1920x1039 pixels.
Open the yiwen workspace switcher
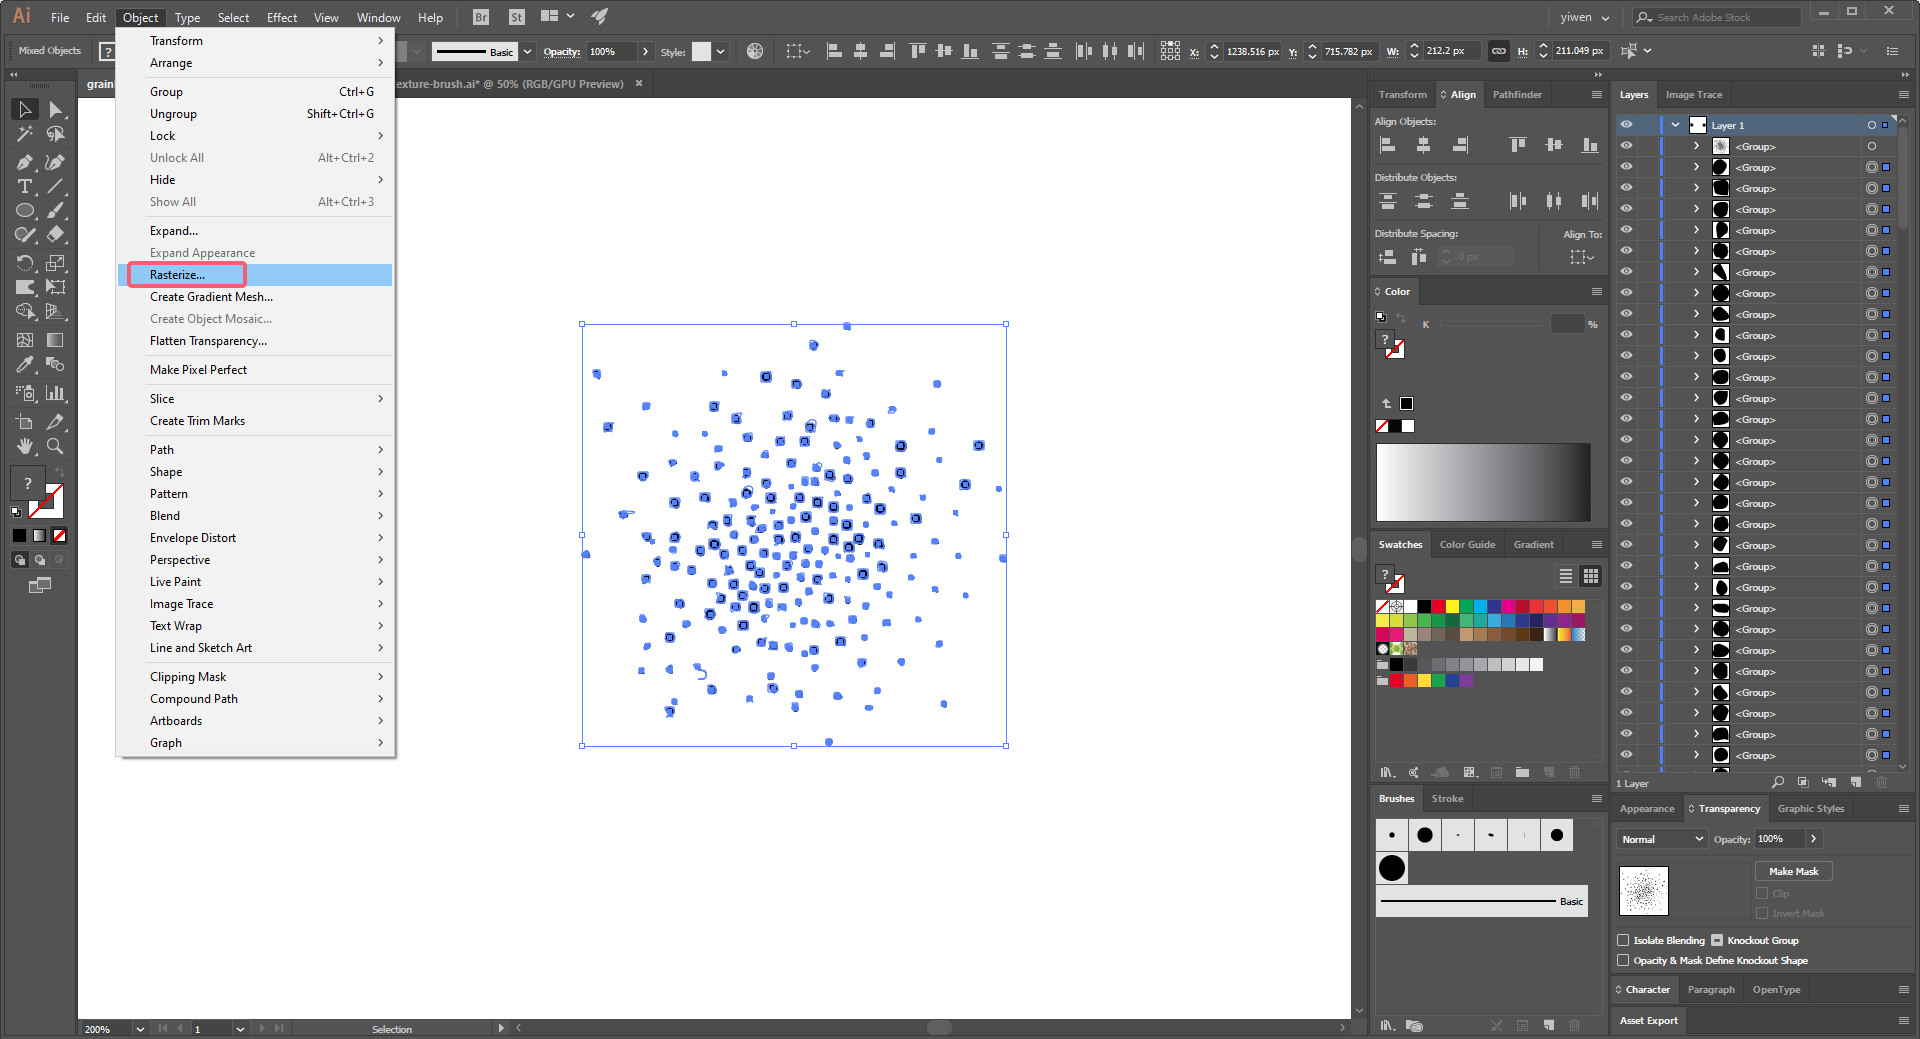pyautogui.click(x=1585, y=17)
